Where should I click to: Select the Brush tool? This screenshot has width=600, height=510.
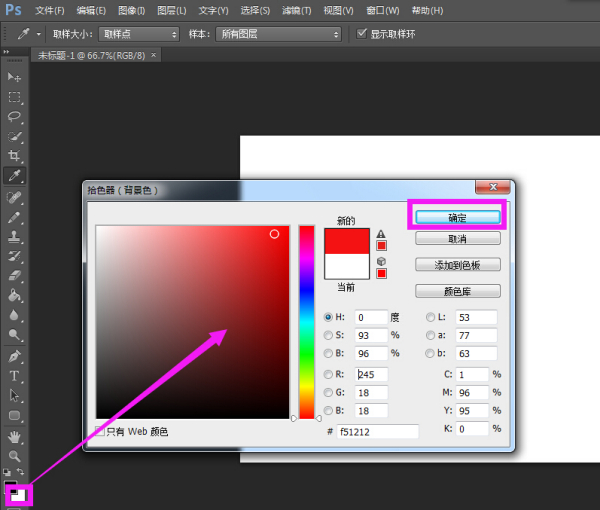coord(14,217)
